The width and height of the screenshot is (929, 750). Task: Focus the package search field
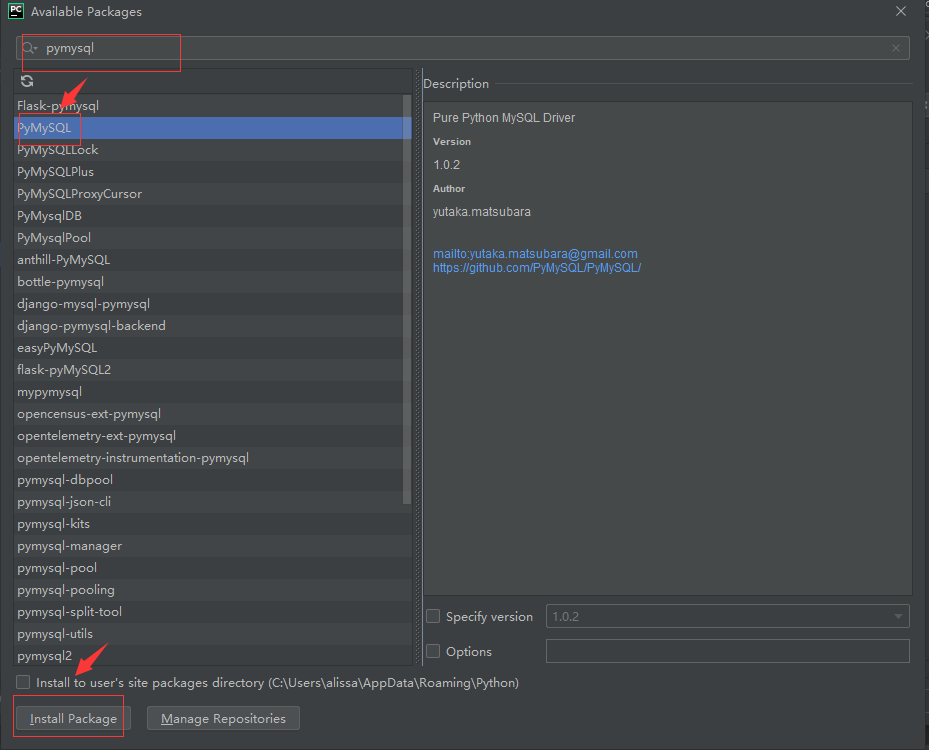[462, 48]
